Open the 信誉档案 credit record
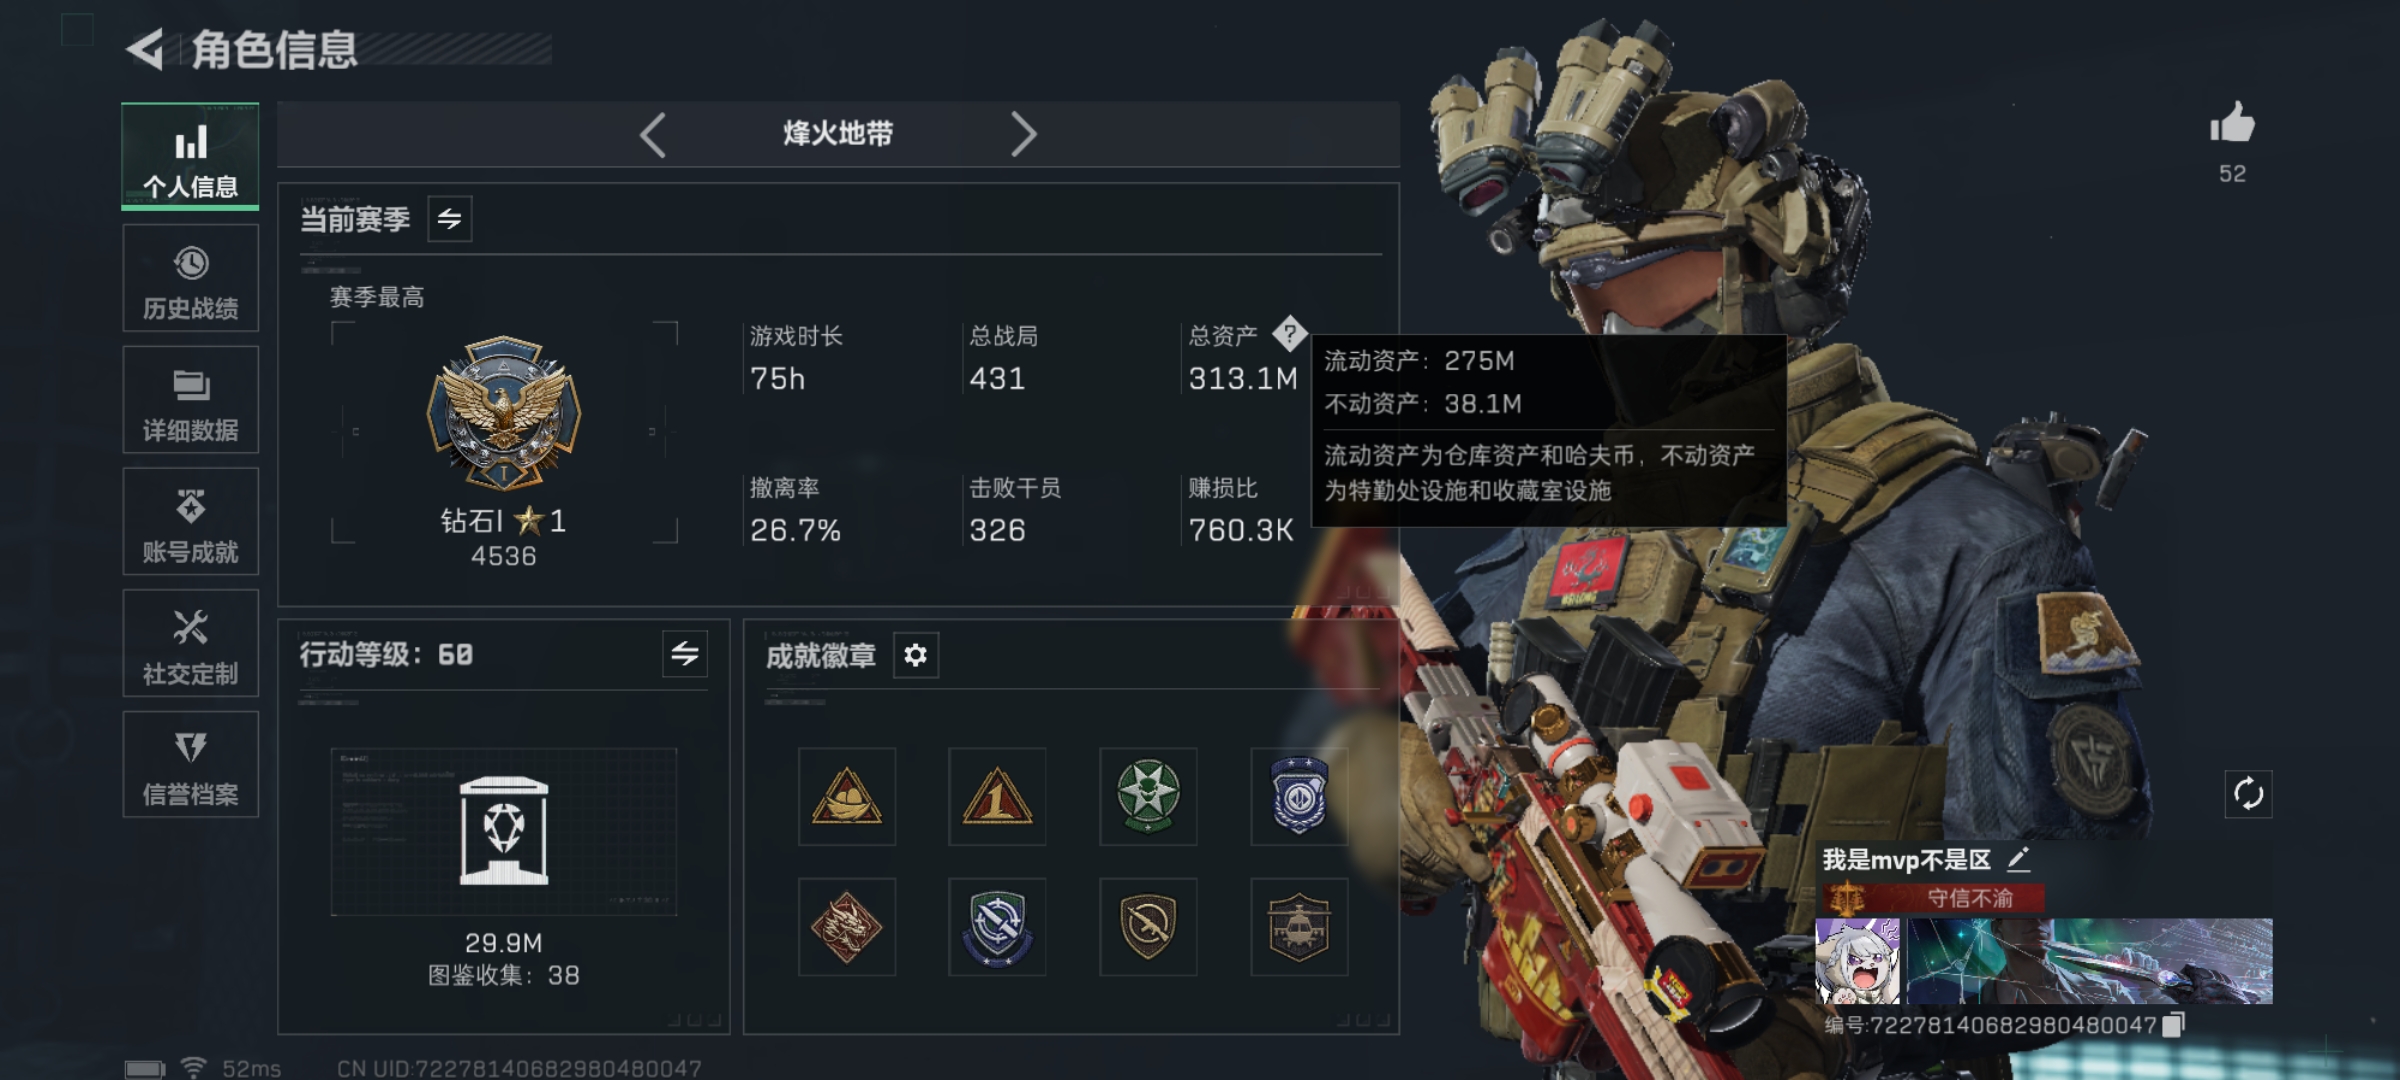2400x1080 pixels. (190, 765)
